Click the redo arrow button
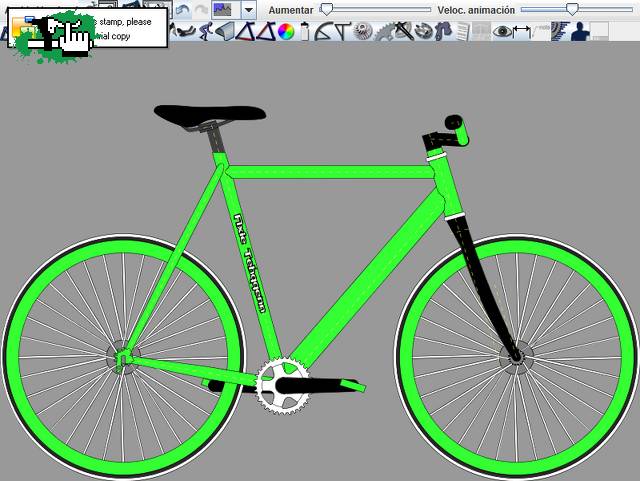 click(x=200, y=9)
